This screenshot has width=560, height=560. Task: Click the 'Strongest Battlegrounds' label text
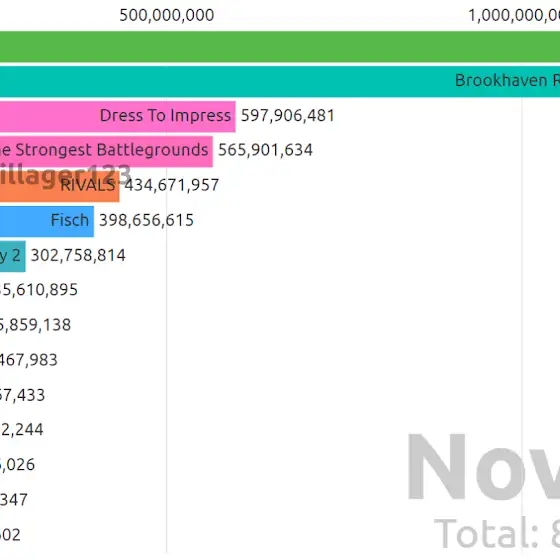pos(111,150)
